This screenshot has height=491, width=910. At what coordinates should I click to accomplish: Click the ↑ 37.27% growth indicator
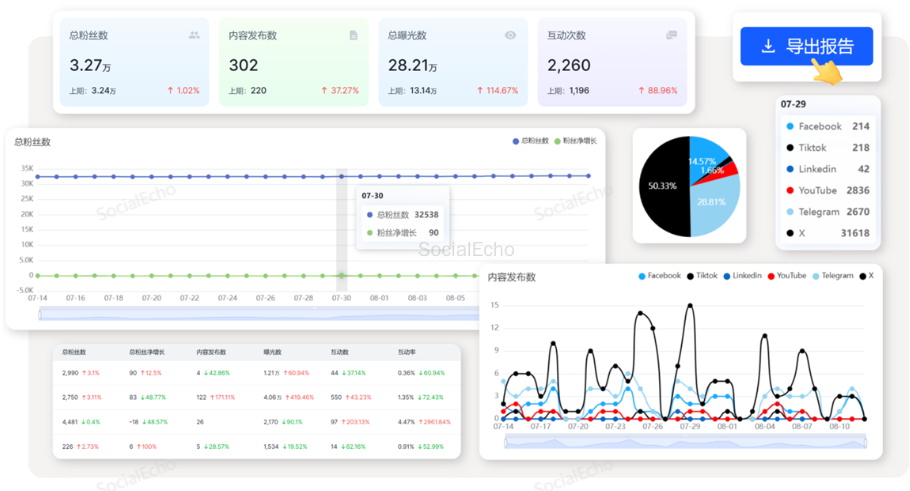tap(340, 91)
